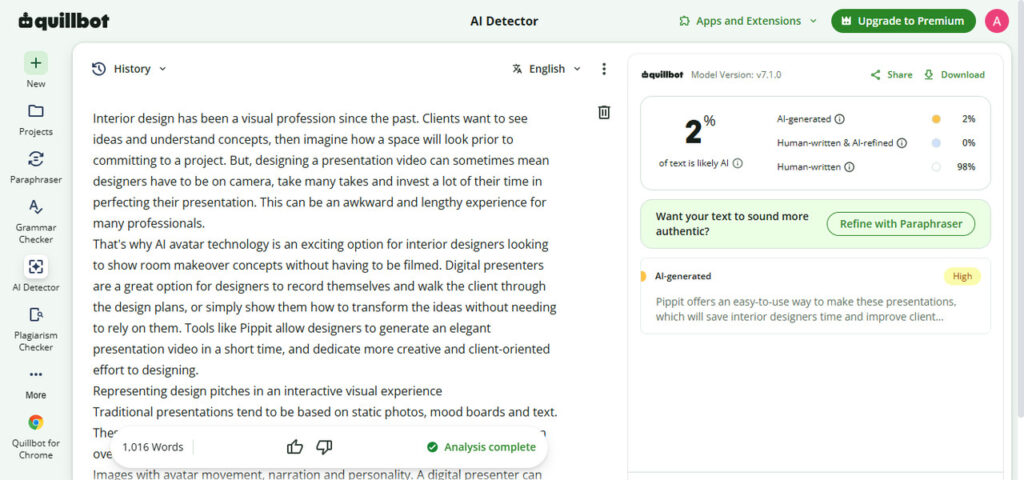Screen dimensions: 1024x480
Task: Open the Paraphraser tool
Action: pos(36,167)
